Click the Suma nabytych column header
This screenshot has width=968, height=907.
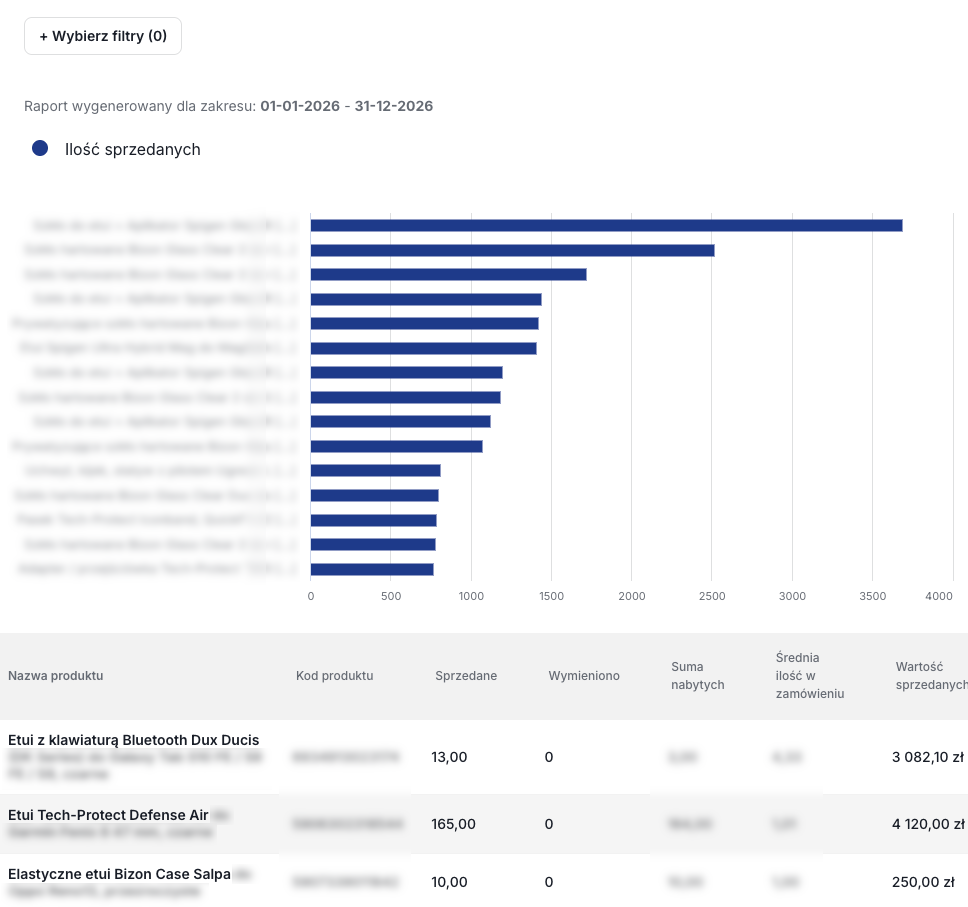click(698, 675)
